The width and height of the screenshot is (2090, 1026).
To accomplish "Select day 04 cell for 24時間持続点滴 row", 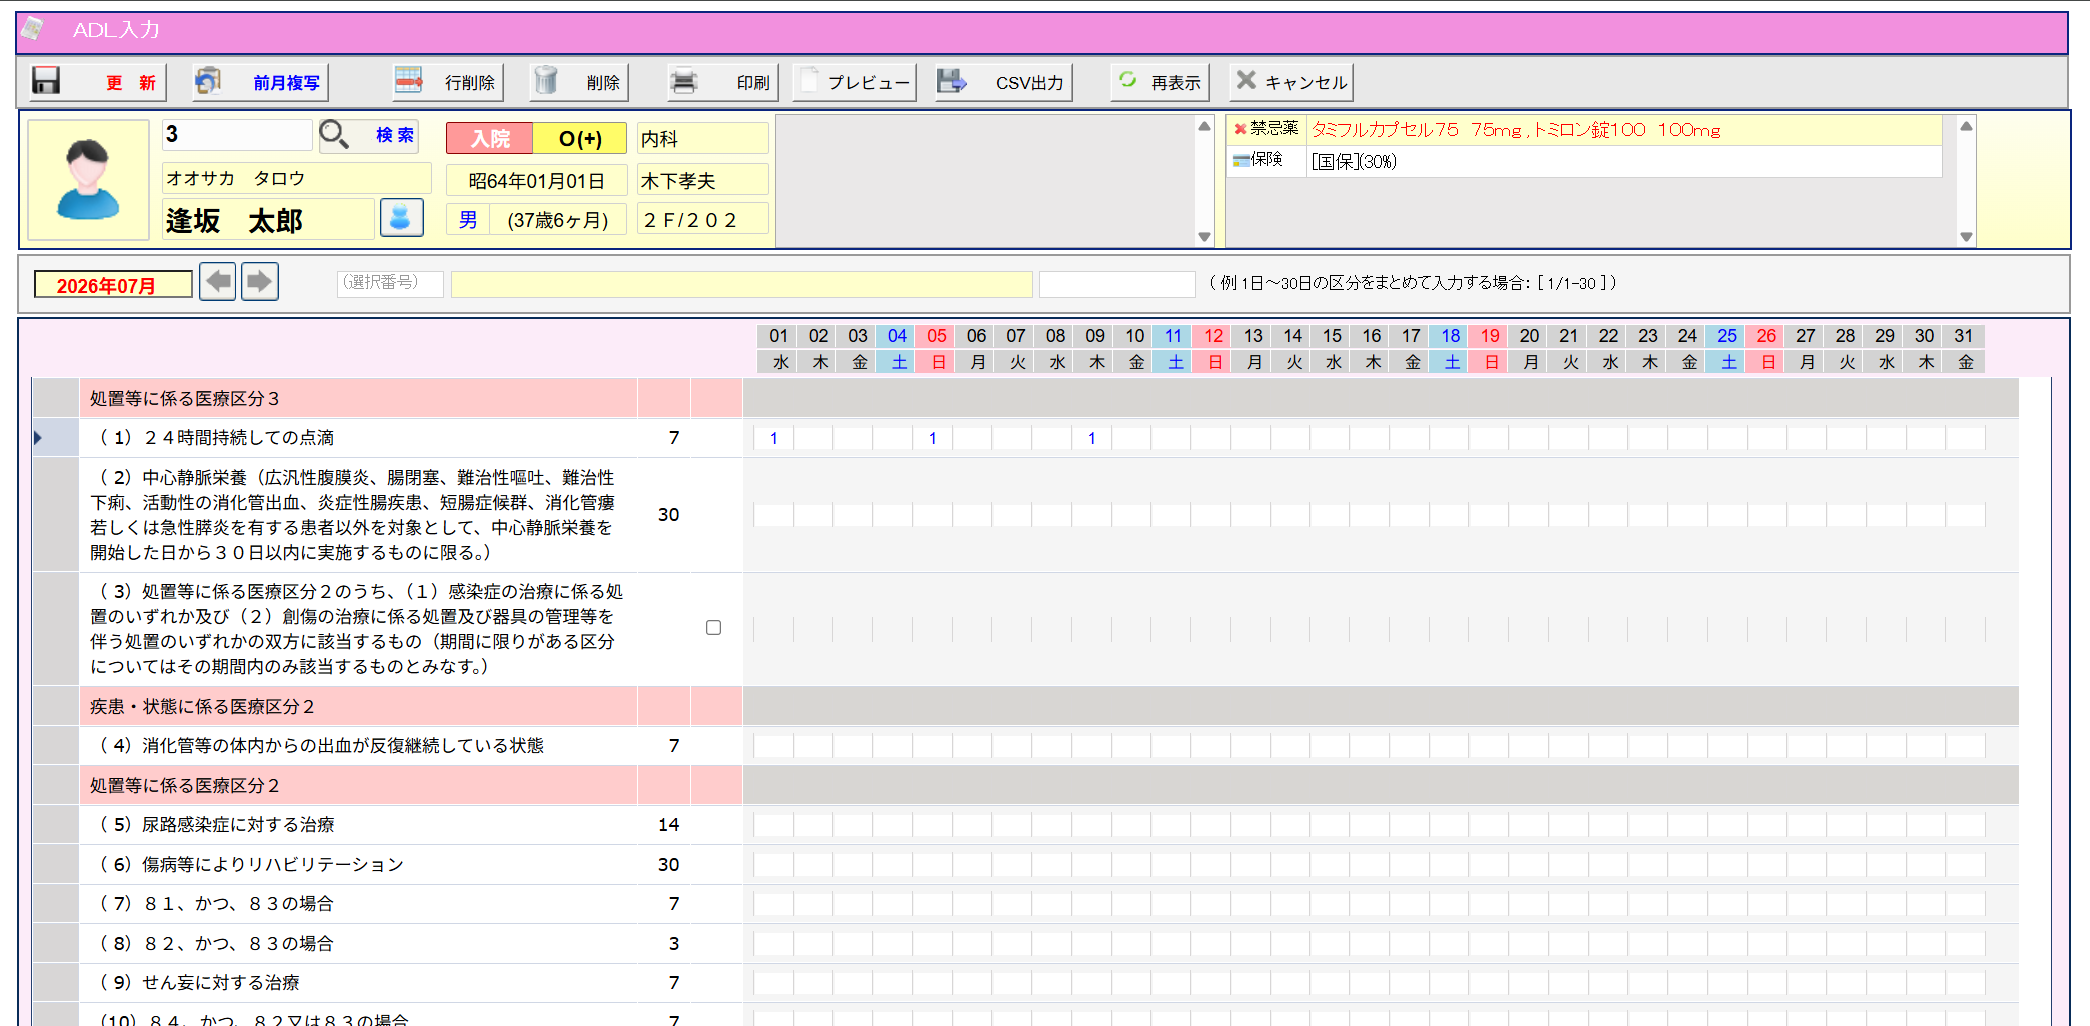I will [x=893, y=438].
